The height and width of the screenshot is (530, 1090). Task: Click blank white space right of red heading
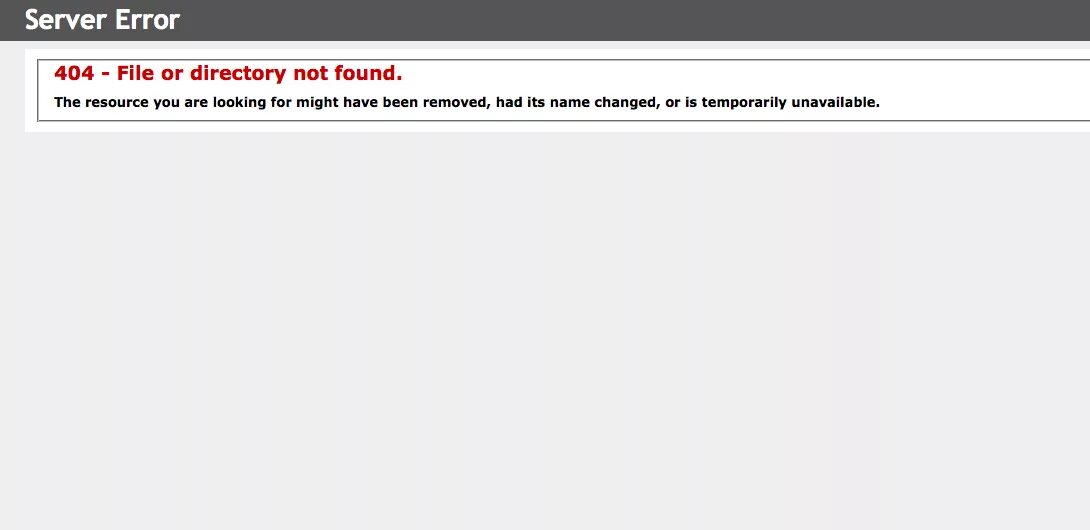tap(744, 73)
